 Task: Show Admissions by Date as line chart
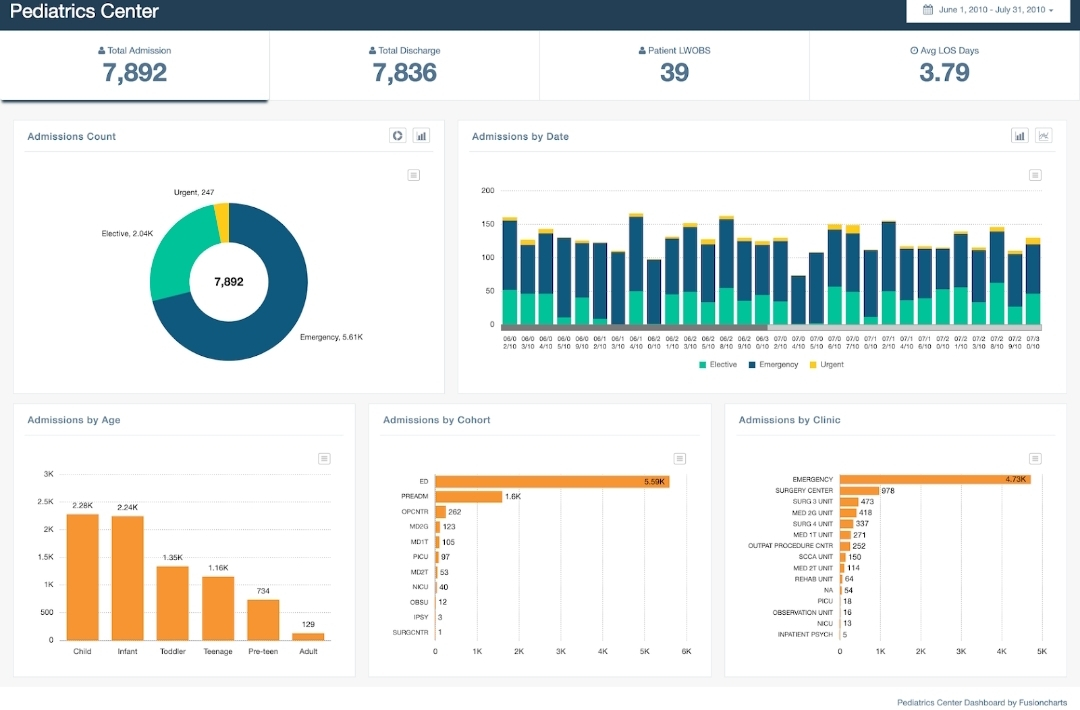(1044, 136)
